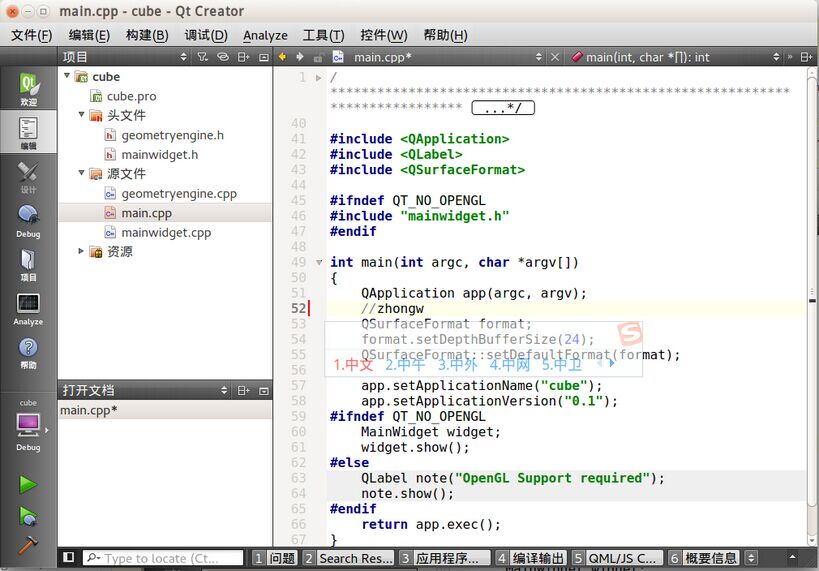The height and width of the screenshot is (571, 819).
Task: Build project with the hammer icon
Action: [28, 545]
